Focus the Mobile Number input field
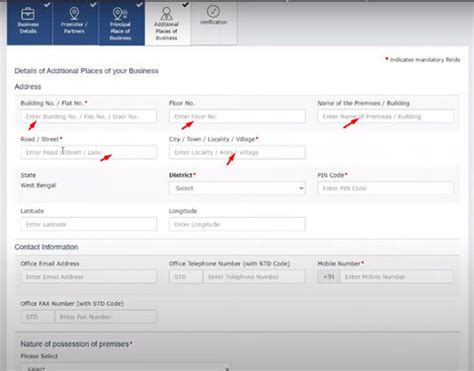The width and height of the screenshot is (474, 371). point(397,277)
